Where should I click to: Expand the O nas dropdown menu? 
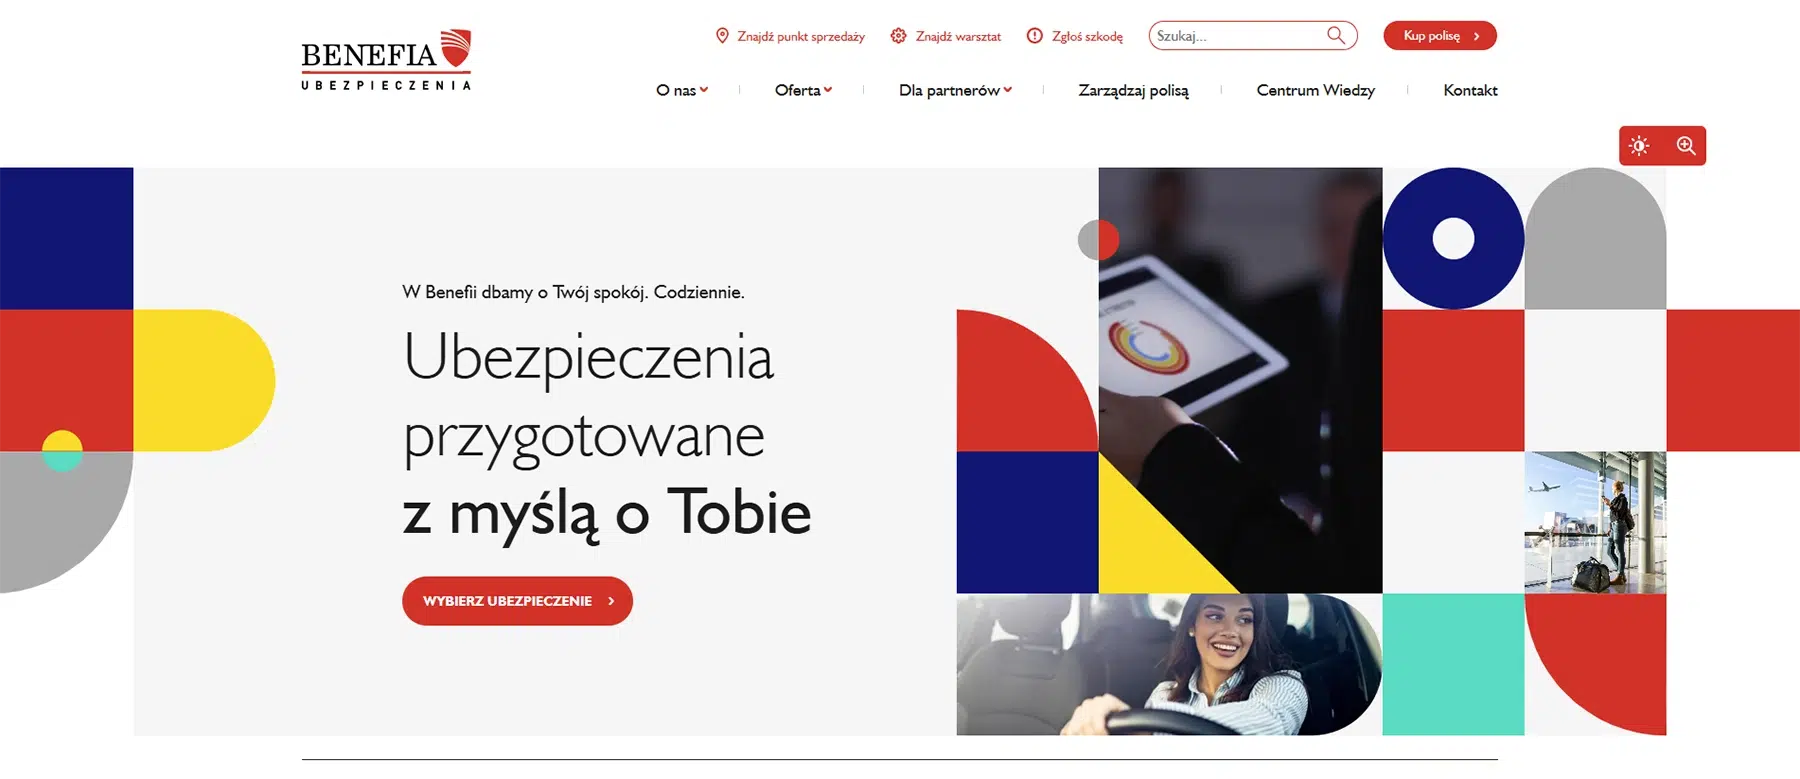(682, 90)
